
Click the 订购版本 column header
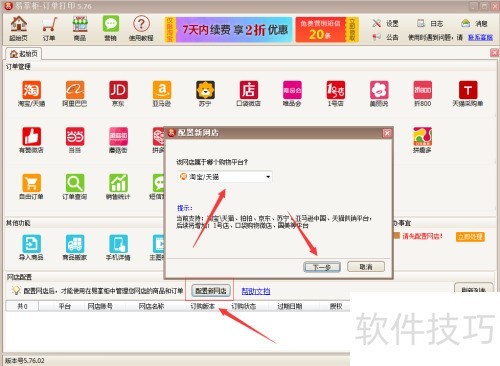point(203,306)
